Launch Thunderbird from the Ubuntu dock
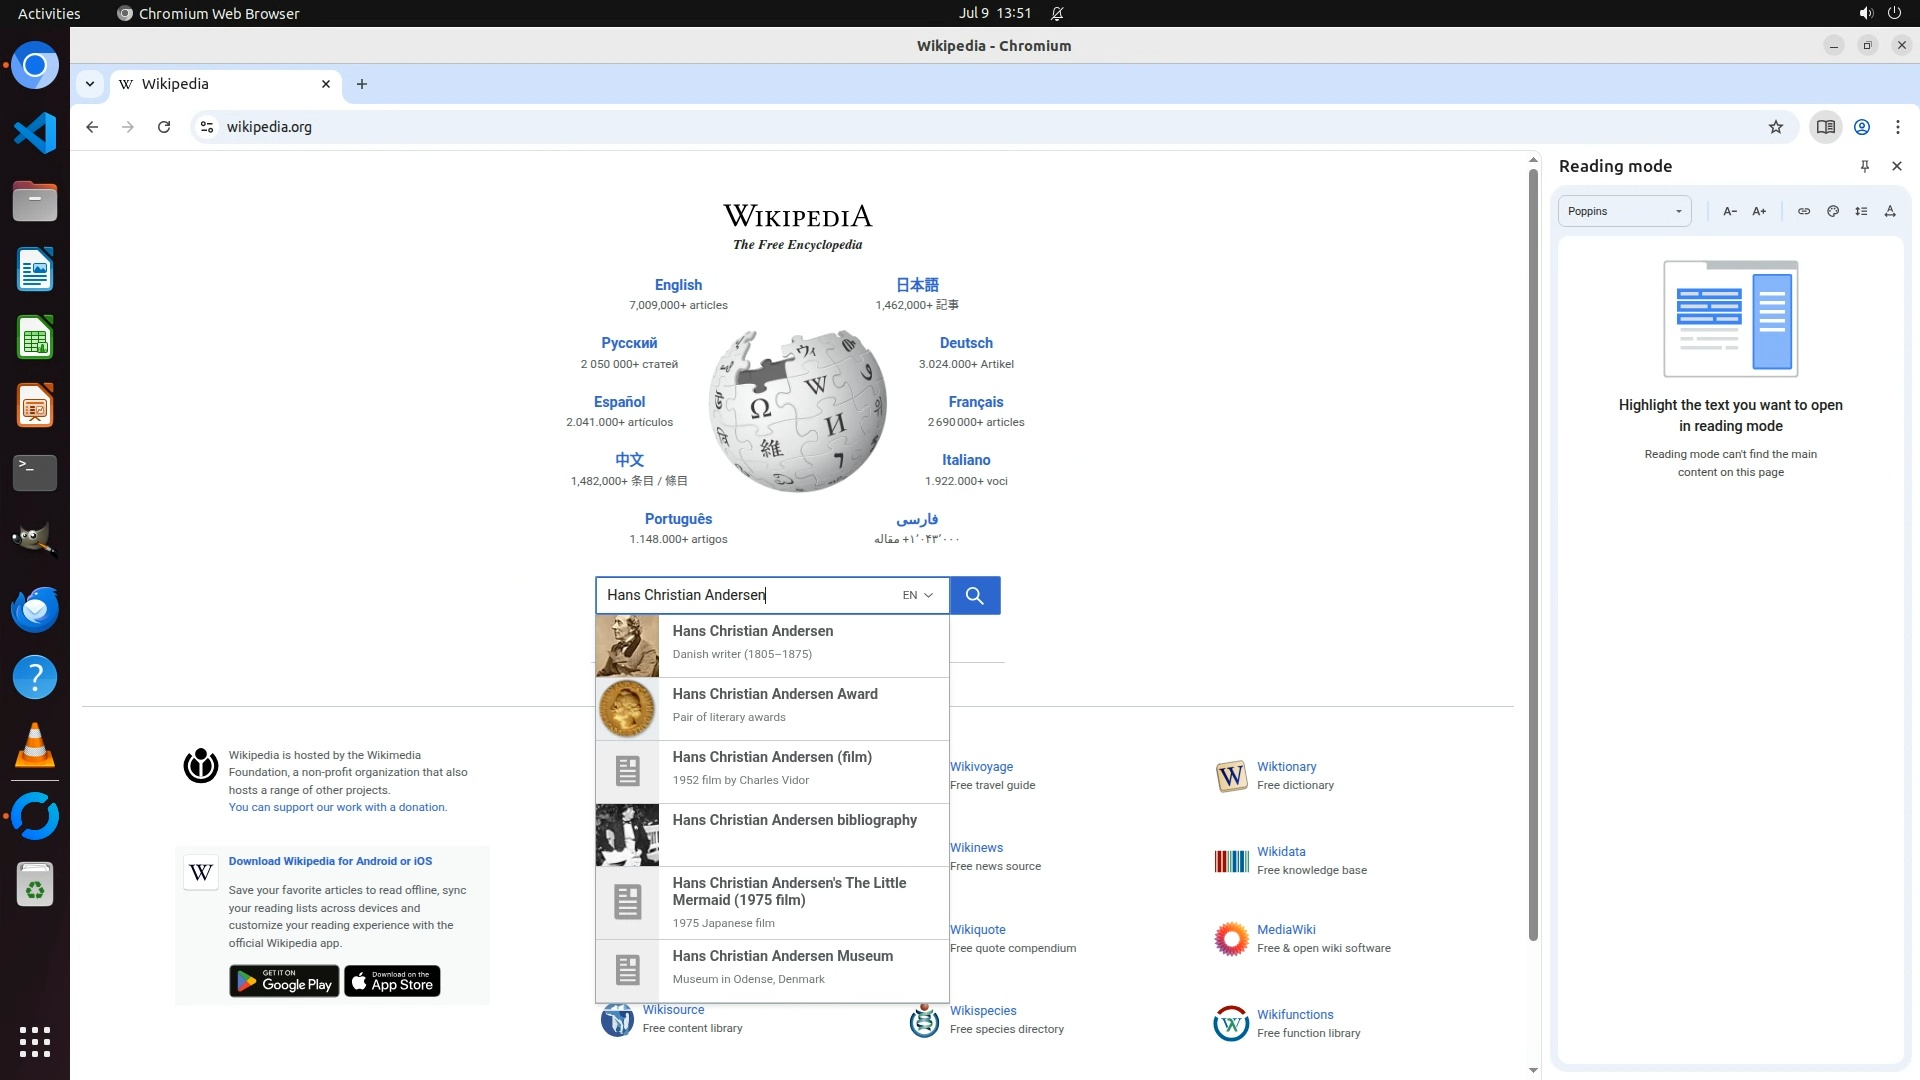1920x1080 pixels. coord(35,609)
